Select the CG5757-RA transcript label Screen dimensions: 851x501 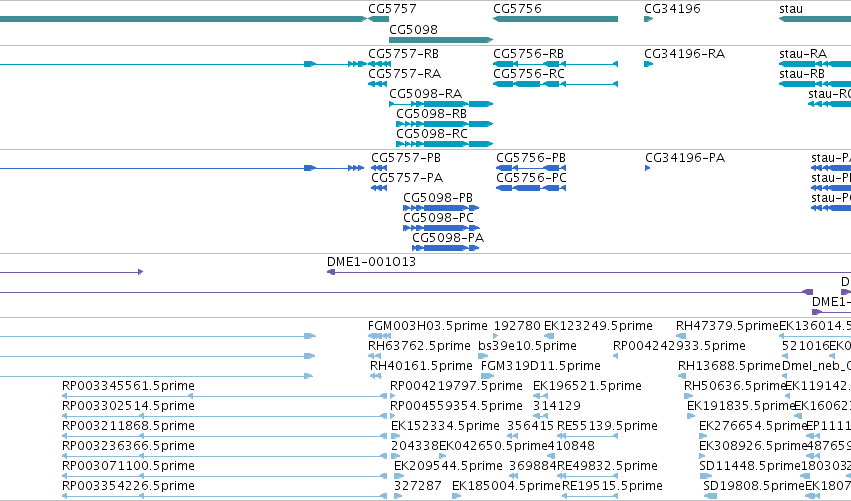coord(404,74)
